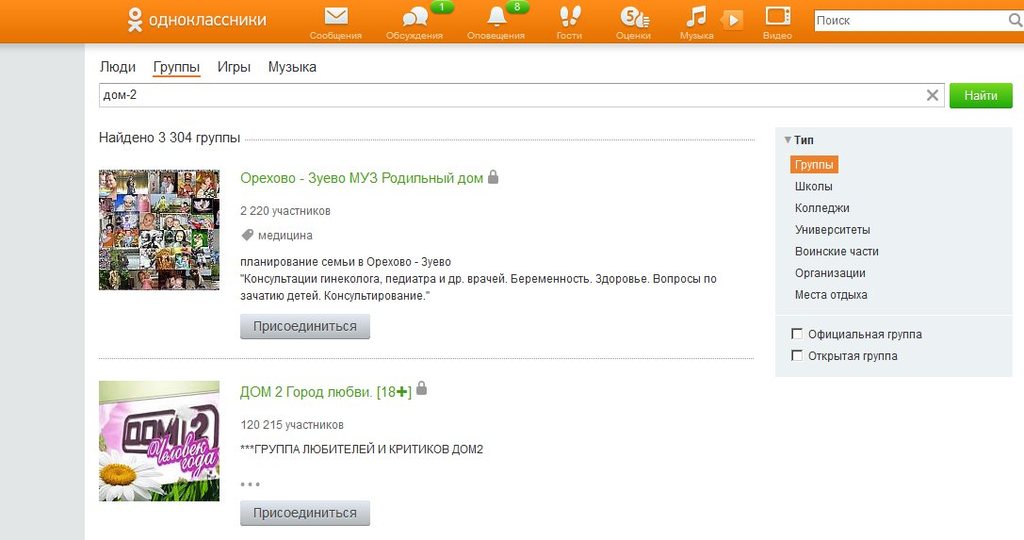
Task: Click lock icon next to Орехово - Зуево group
Action: [493, 176]
